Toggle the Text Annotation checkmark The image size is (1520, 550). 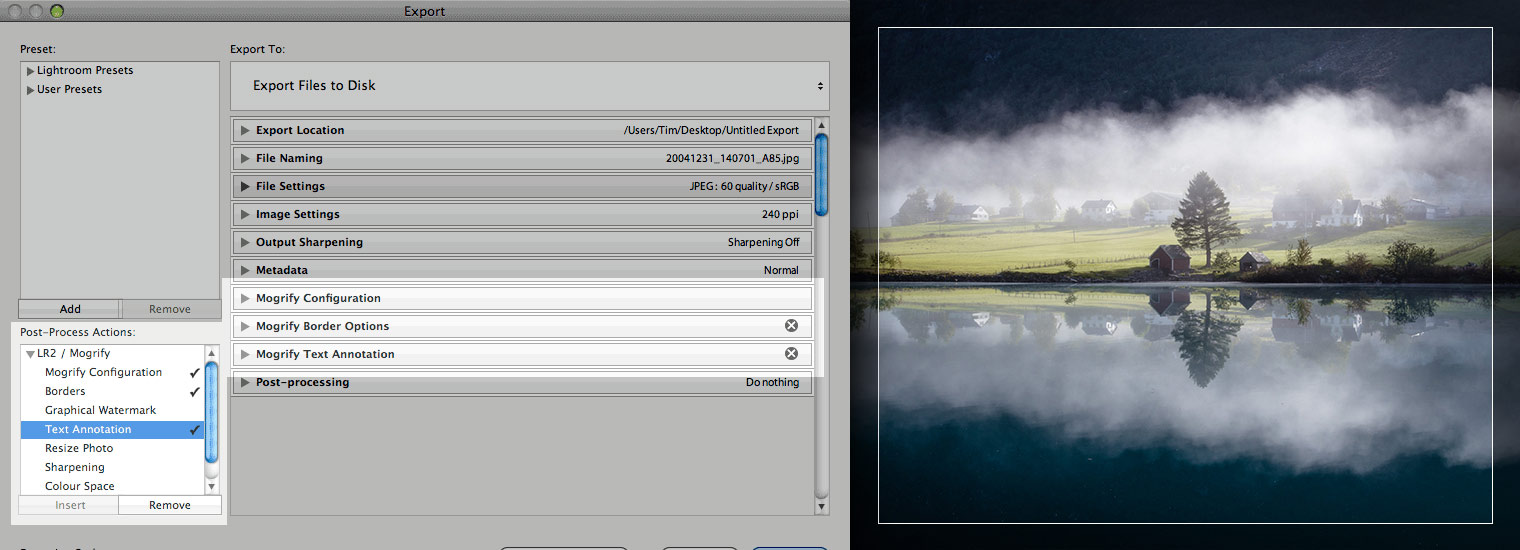(x=195, y=430)
